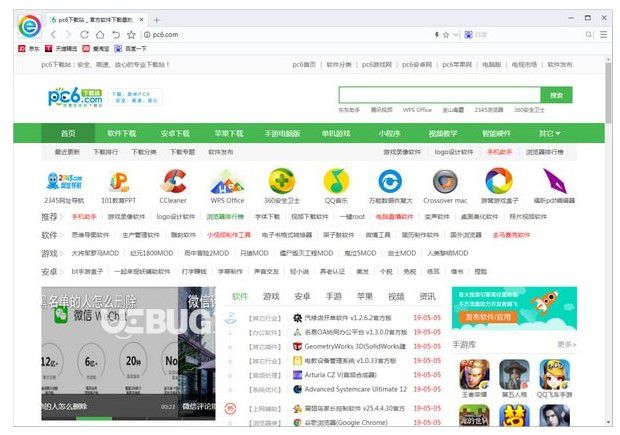Image resolution: width=620 pixels, height=435 pixels.
Task: Switch to the 视频 tab in the software list panel
Action: (x=396, y=296)
